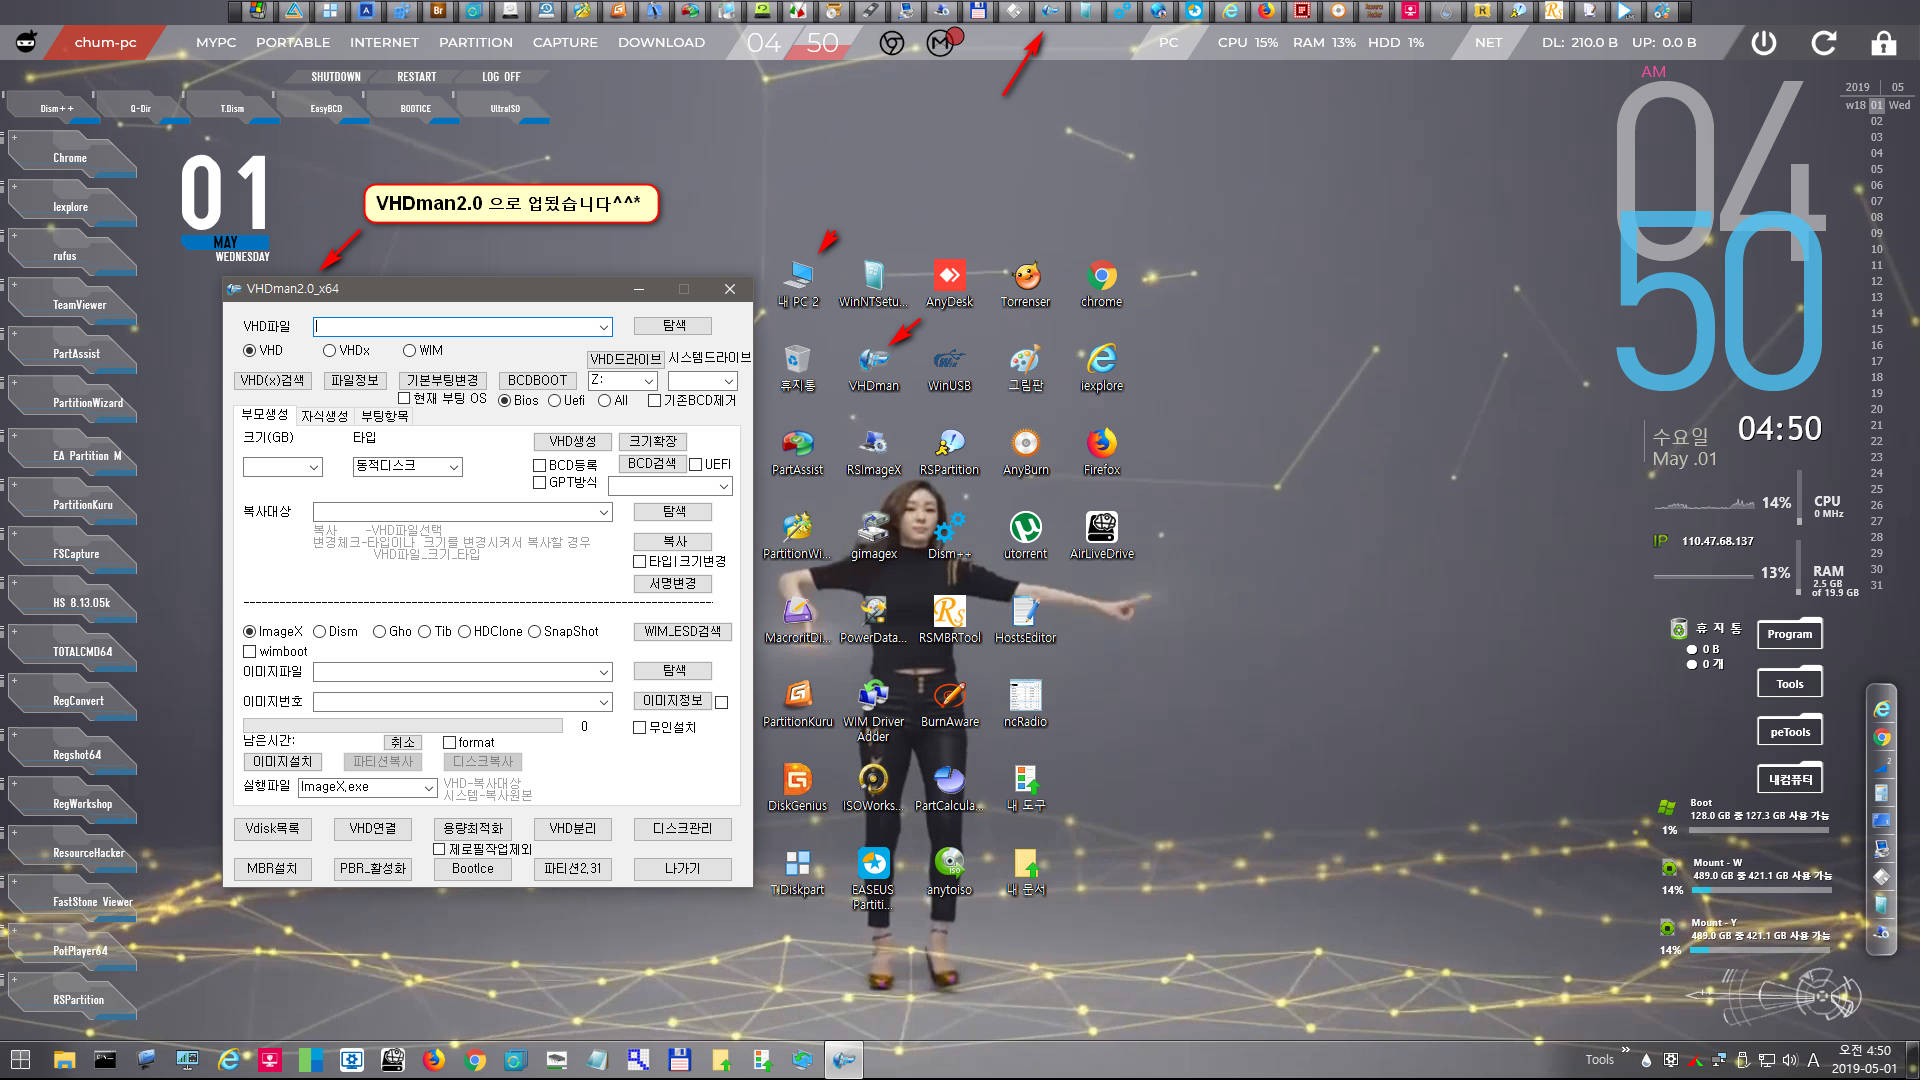This screenshot has width=1920, height=1080.
Task: Open the Firefox desktop shortcut
Action: tap(1101, 452)
